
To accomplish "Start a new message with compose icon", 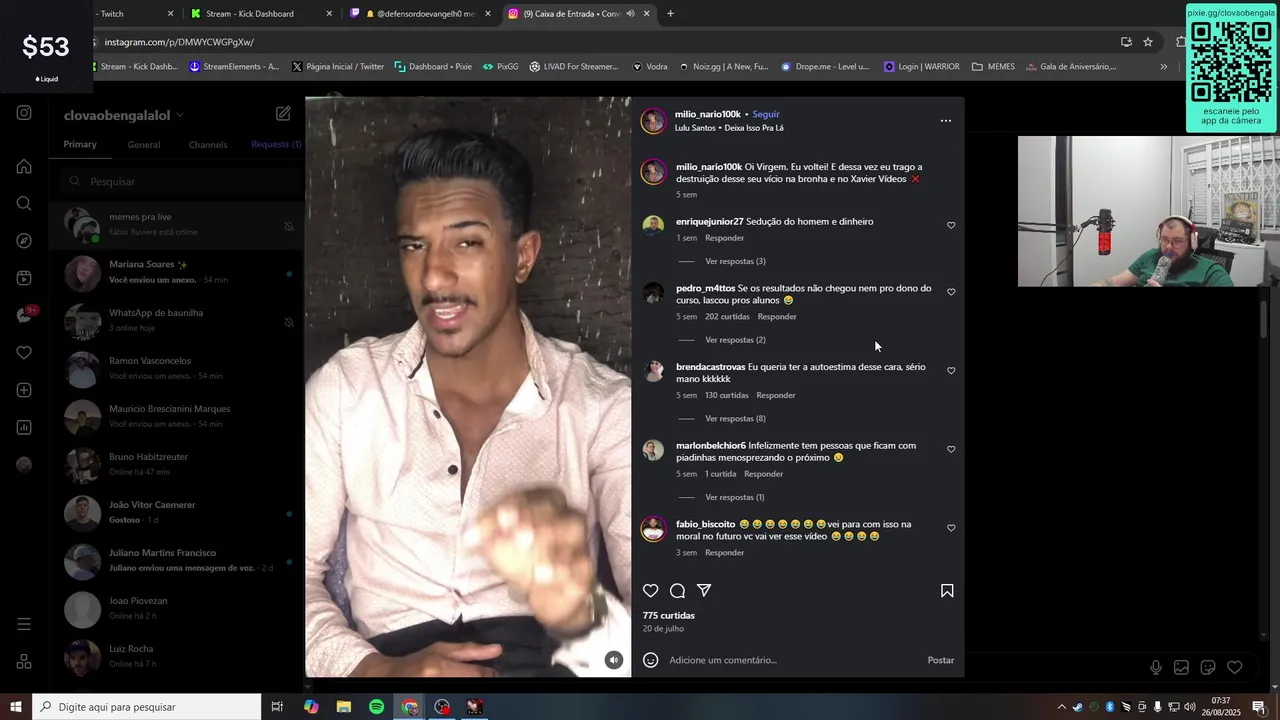I will [283, 114].
